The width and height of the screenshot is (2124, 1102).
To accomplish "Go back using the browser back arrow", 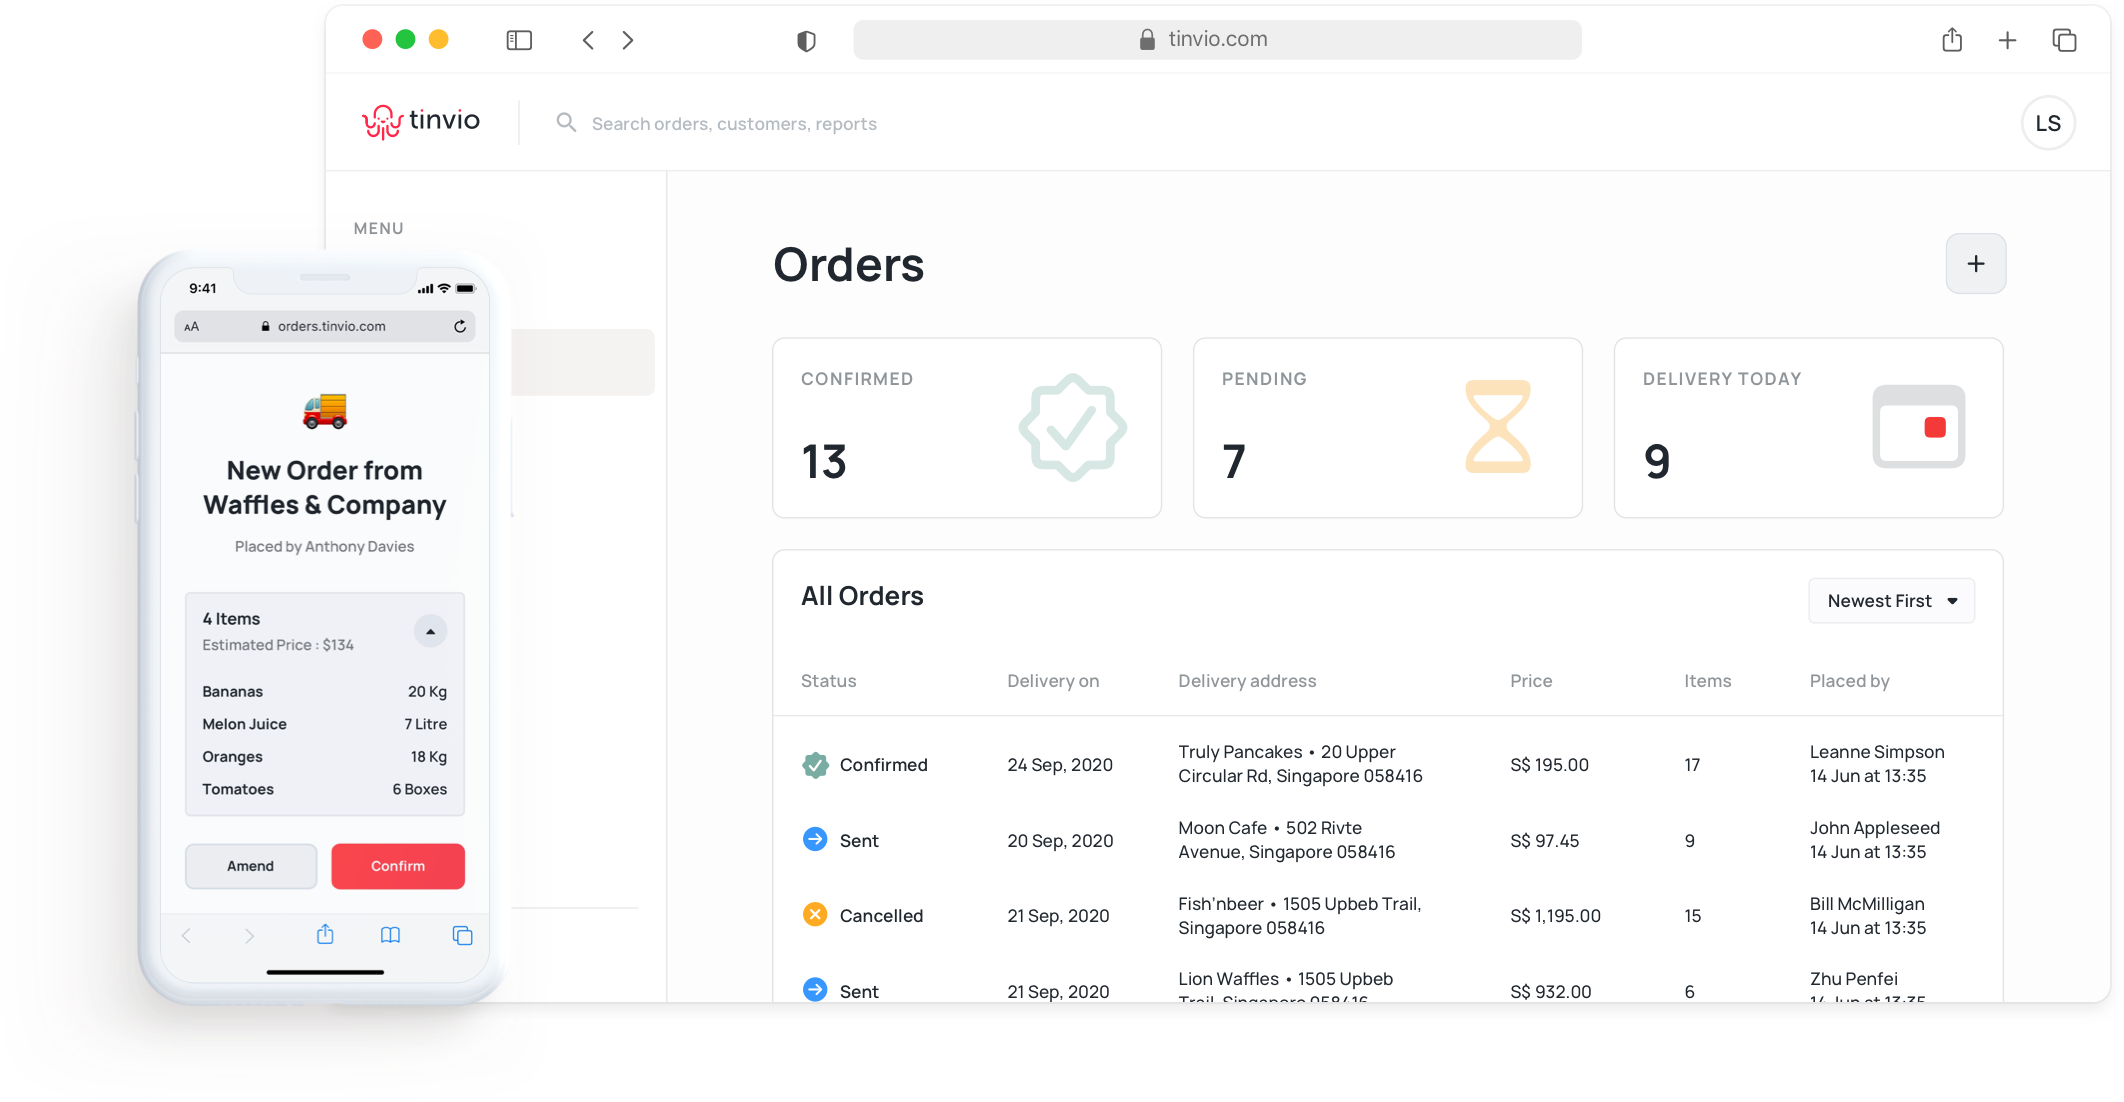I will [x=588, y=40].
